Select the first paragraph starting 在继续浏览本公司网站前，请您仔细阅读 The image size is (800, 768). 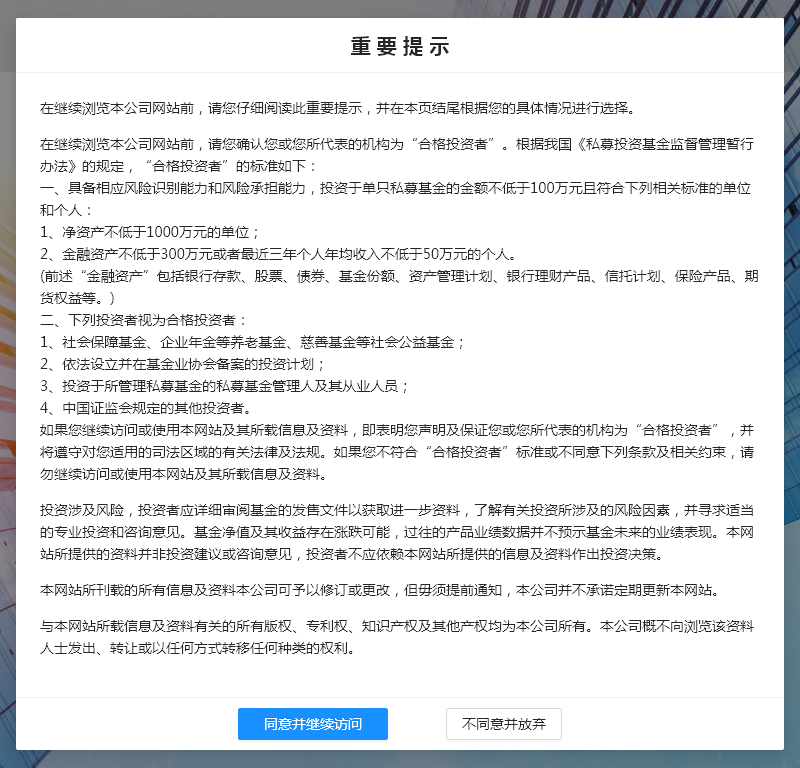[338, 108]
